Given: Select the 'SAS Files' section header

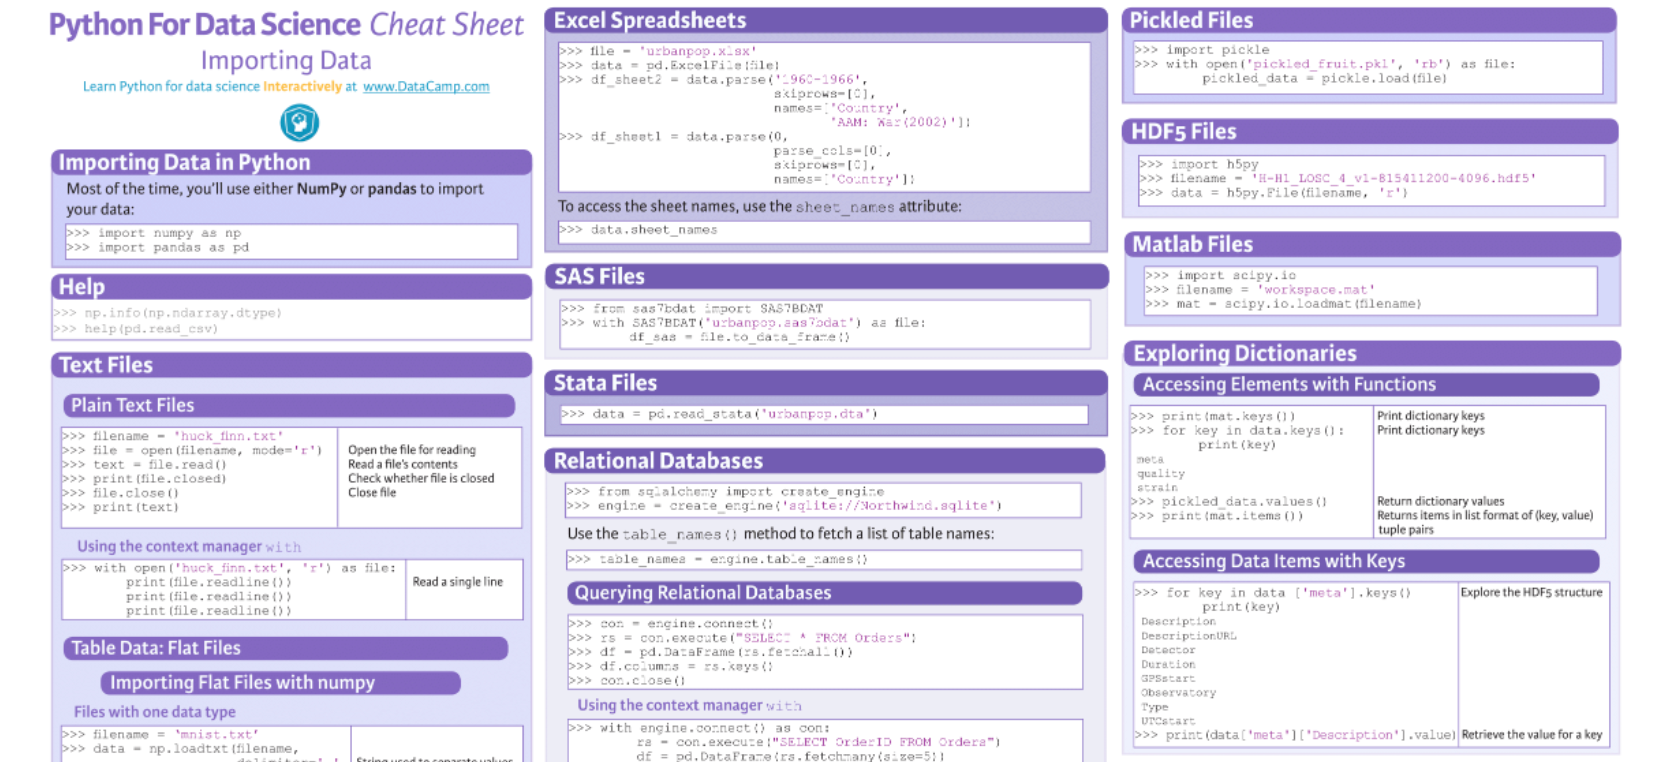Looking at the screenshot, I should [825, 277].
